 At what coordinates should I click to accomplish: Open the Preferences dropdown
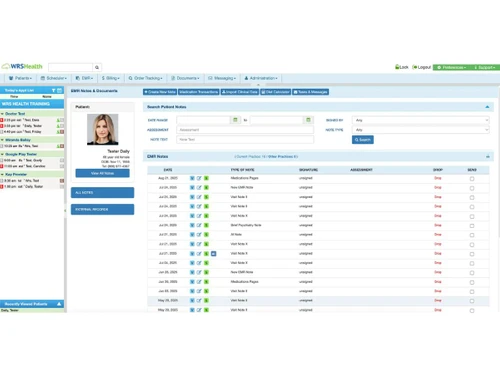(x=452, y=67)
